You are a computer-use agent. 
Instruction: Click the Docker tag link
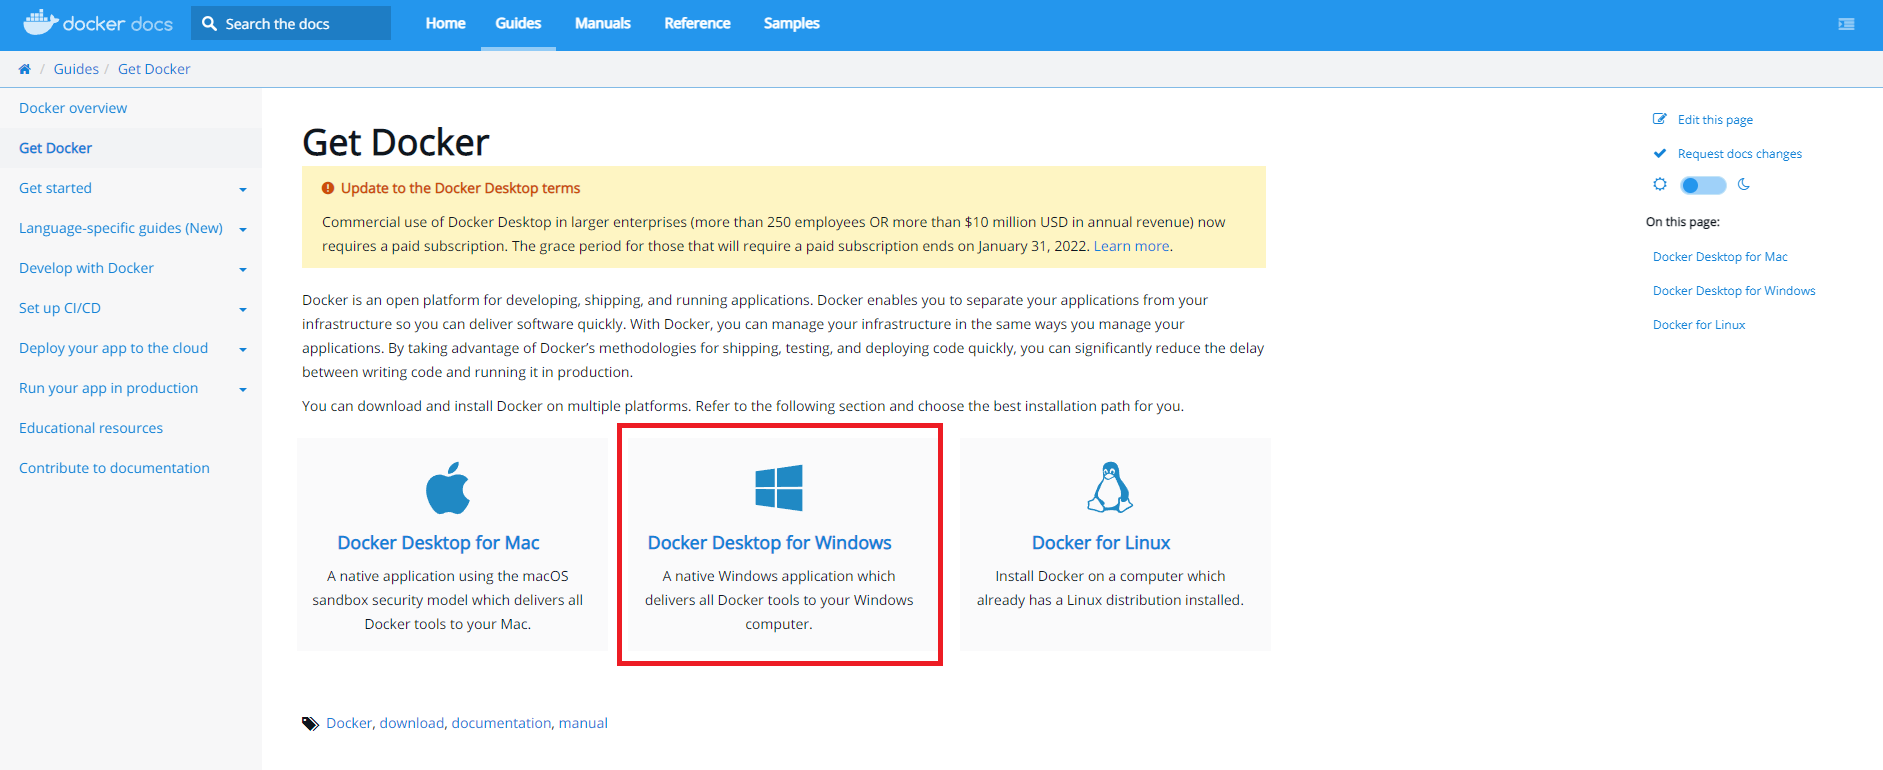(x=349, y=723)
